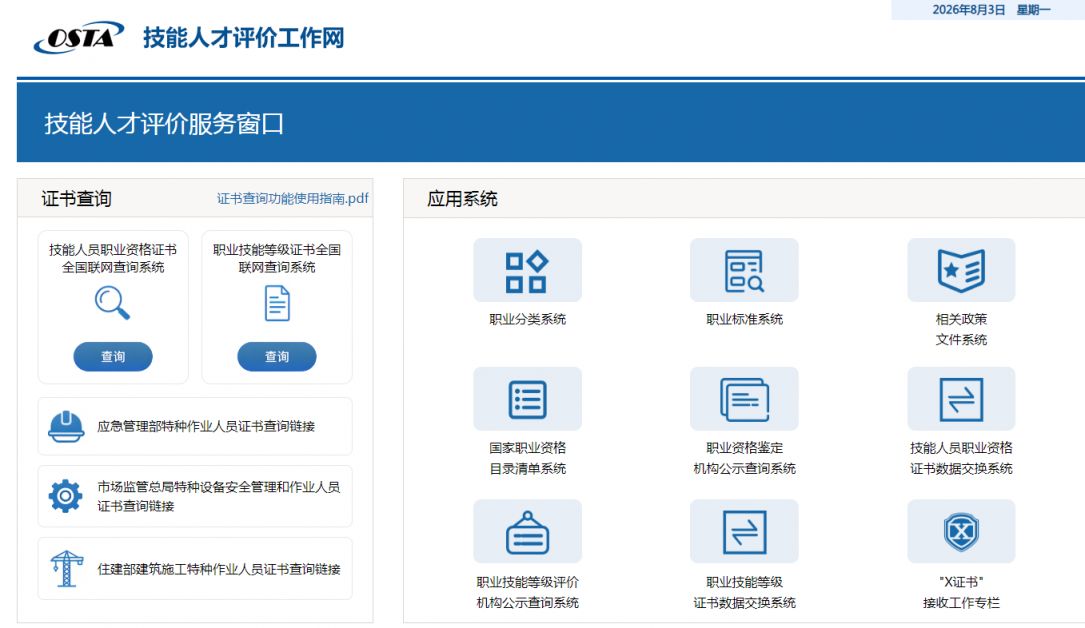Click the document icon for 职业技能等级证书查询
The width and height of the screenshot is (1085, 628).
277,304
